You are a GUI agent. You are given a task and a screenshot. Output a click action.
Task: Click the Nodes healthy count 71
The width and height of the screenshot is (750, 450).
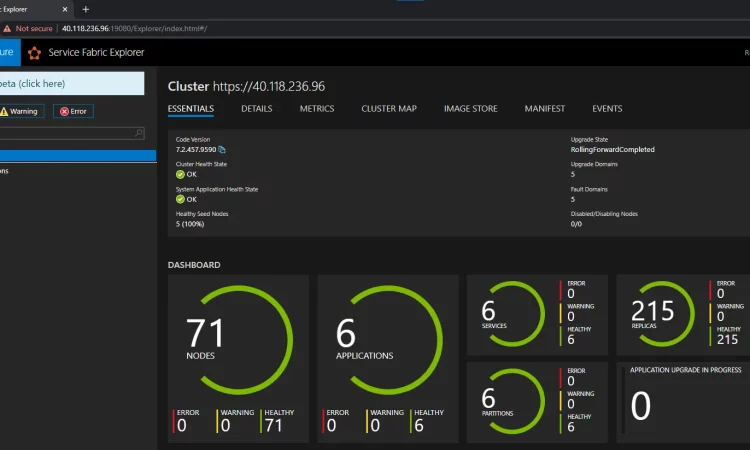pos(274,425)
